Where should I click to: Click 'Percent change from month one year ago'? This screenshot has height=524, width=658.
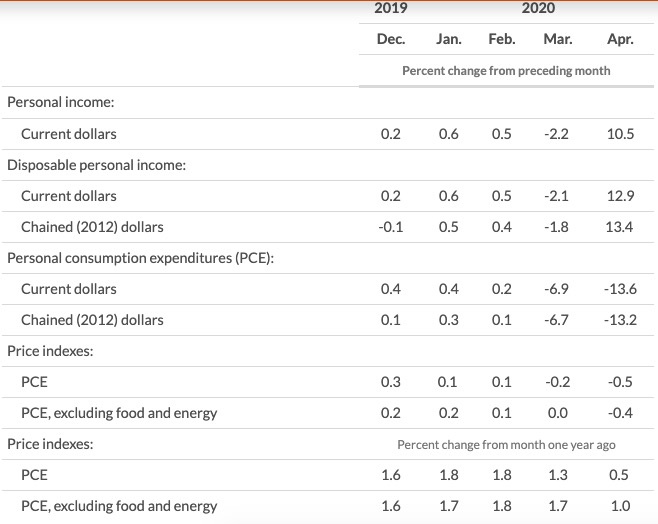click(505, 444)
